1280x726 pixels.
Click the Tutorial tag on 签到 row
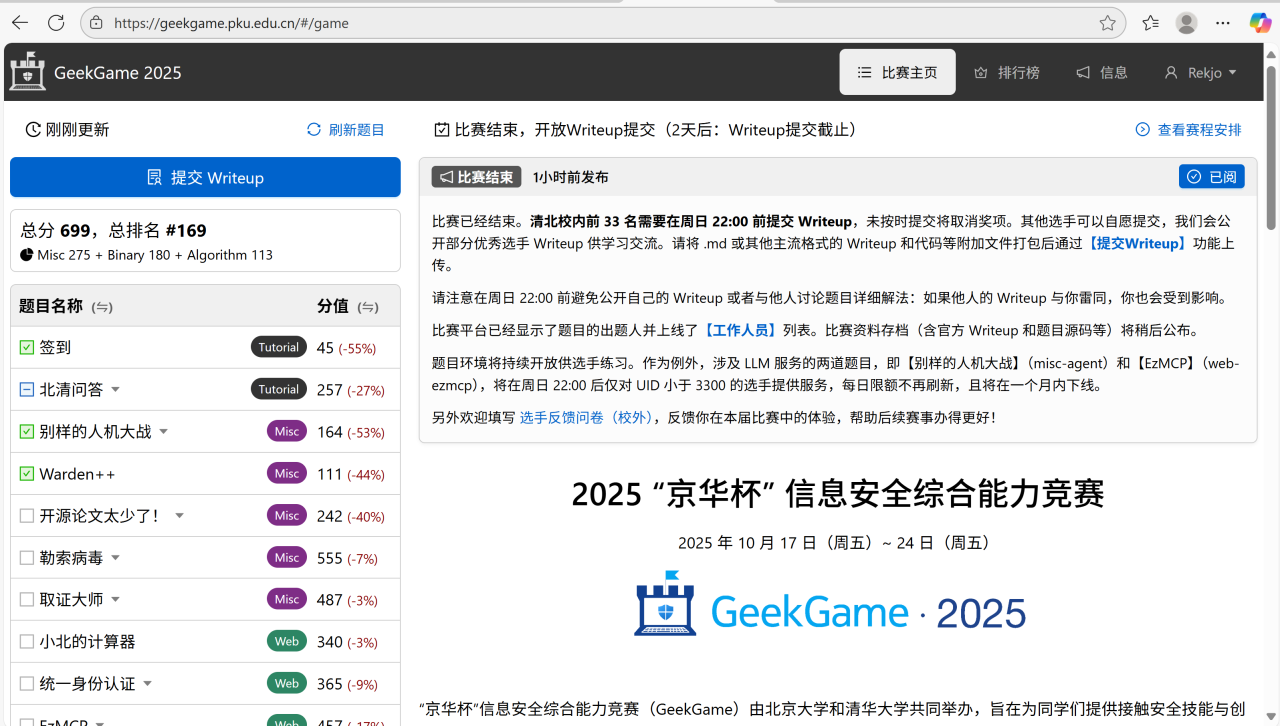click(279, 347)
